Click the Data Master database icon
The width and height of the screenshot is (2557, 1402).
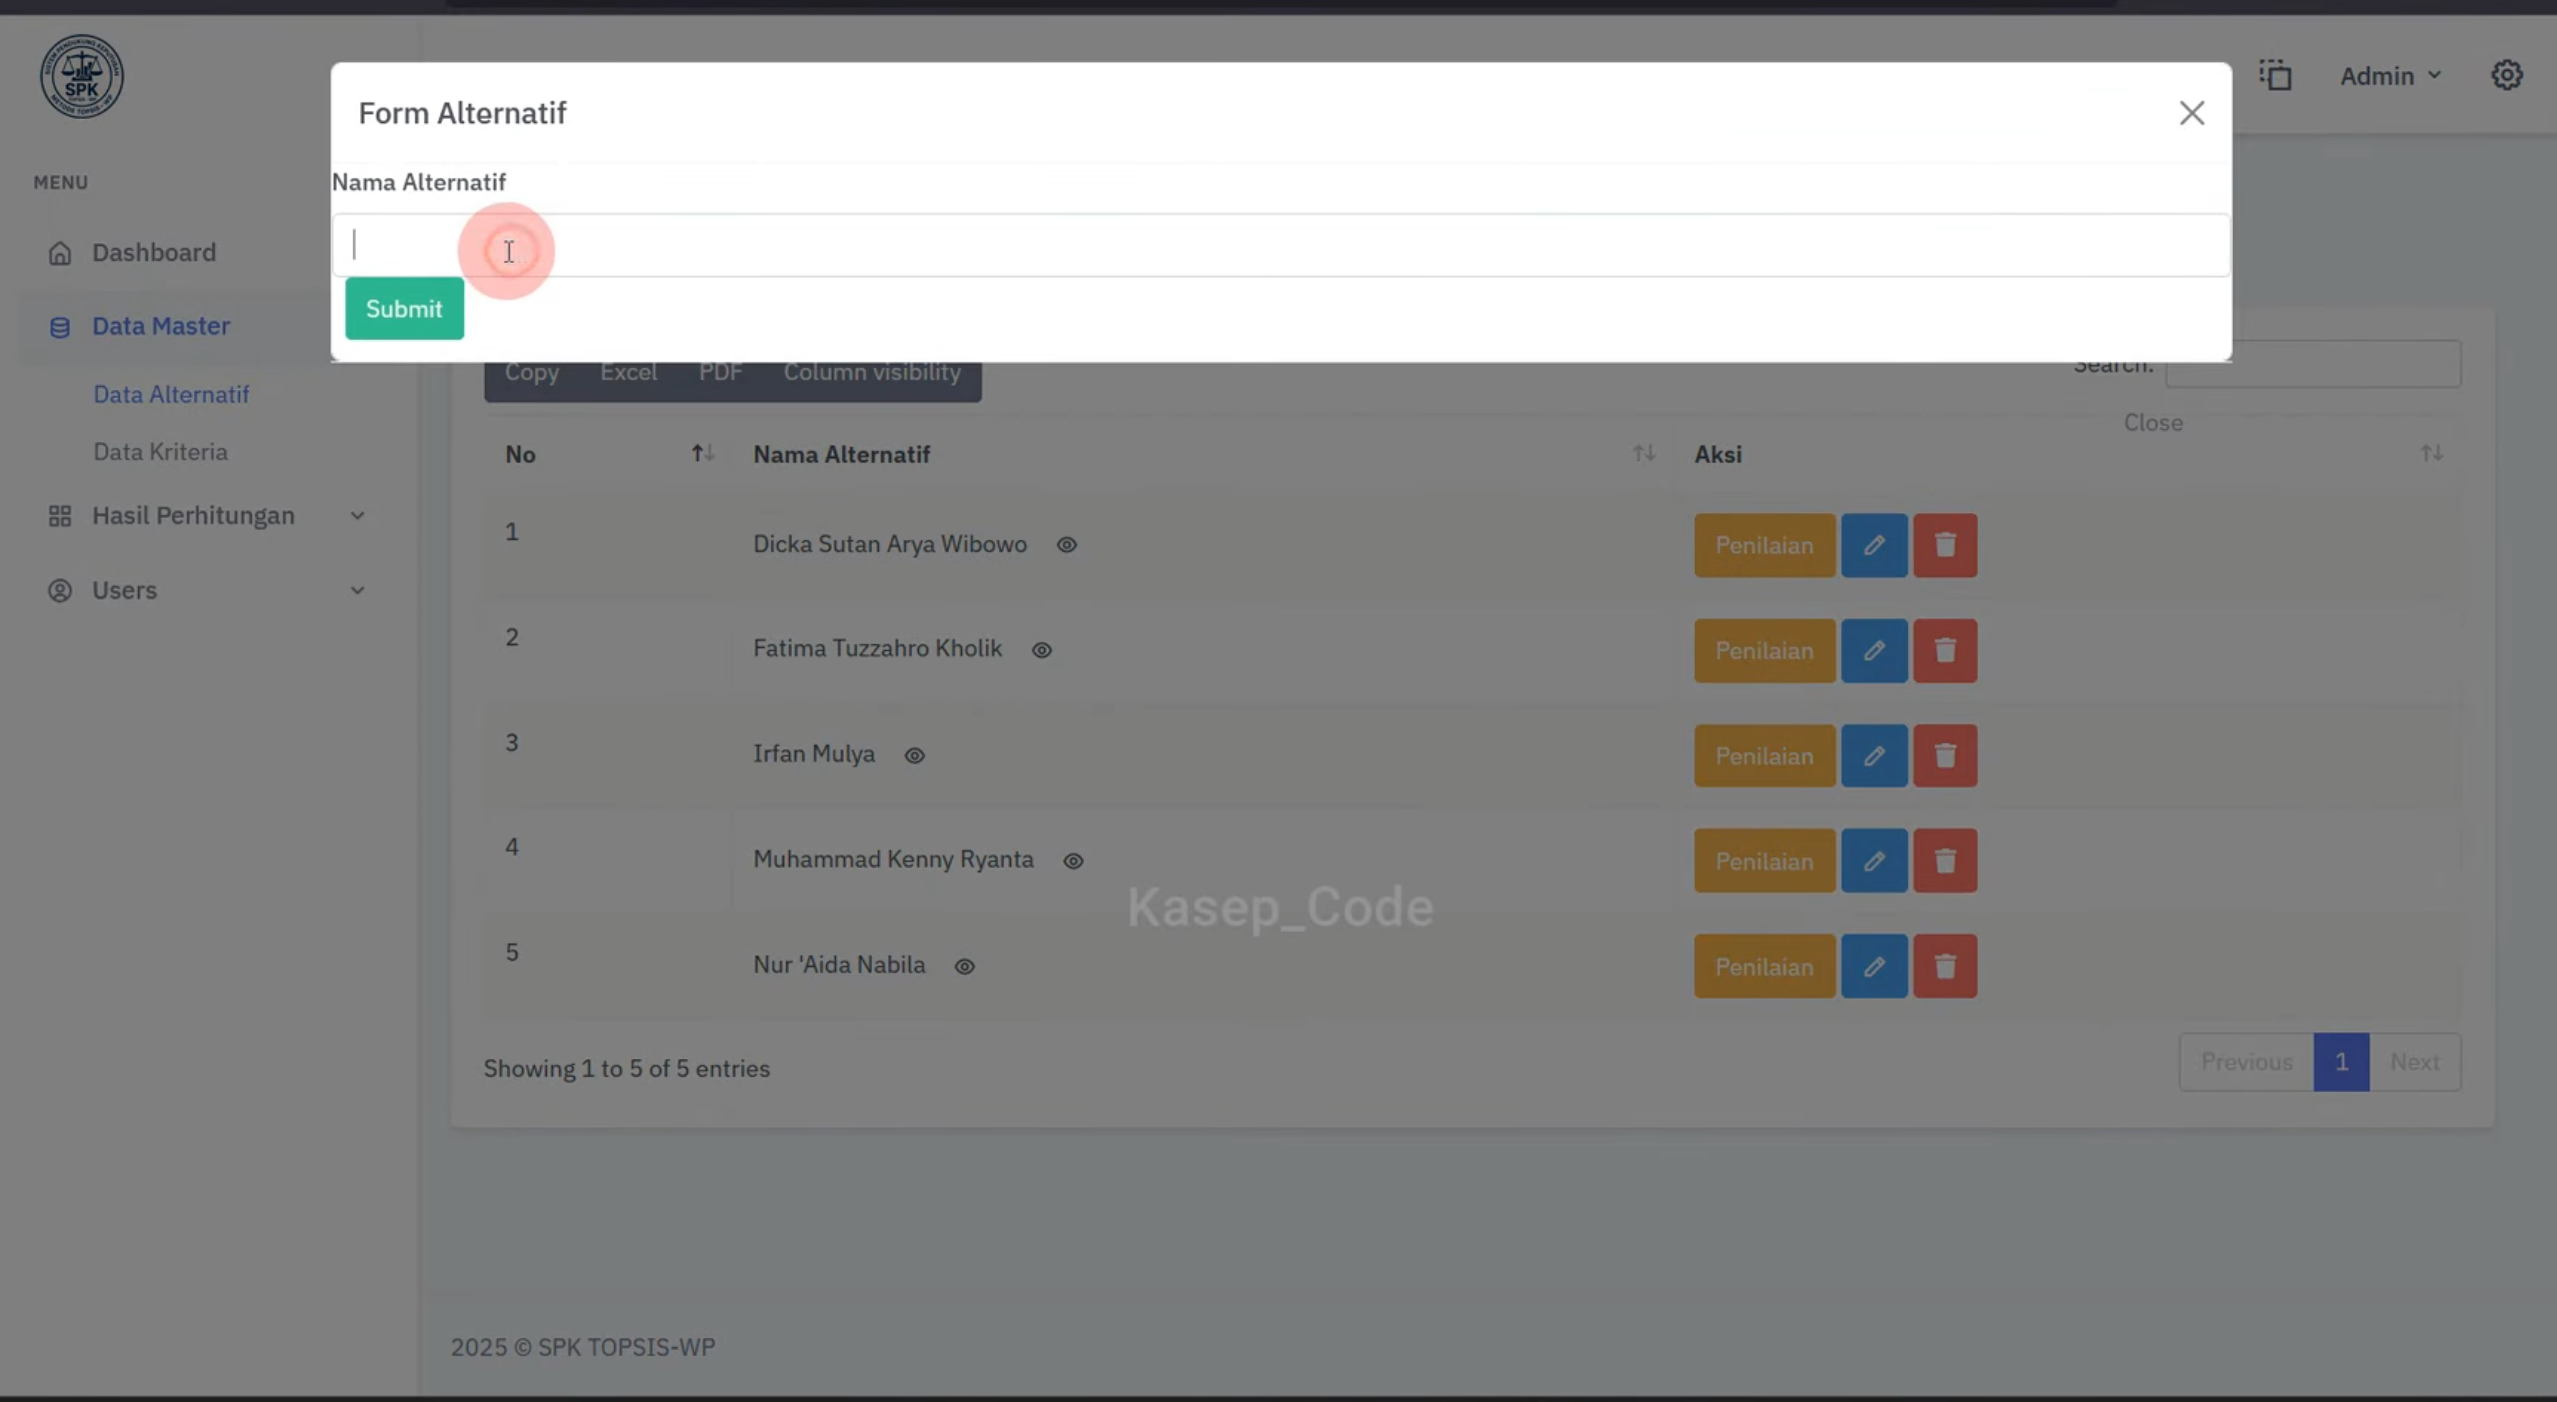tap(60, 327)
